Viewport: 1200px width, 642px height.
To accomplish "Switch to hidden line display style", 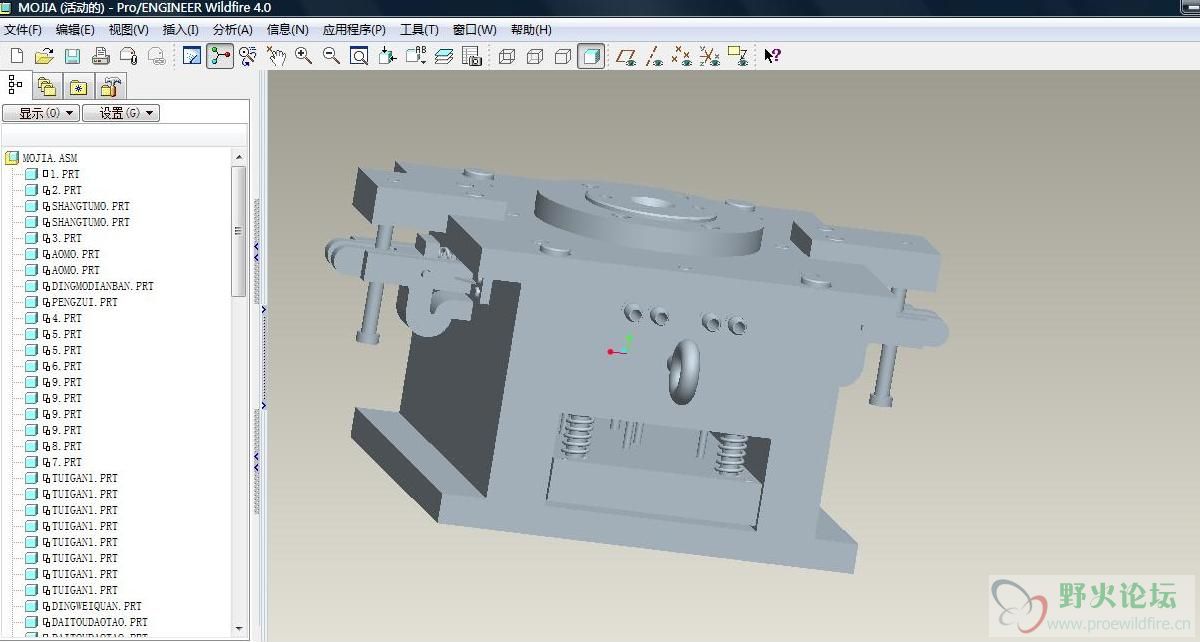I will pos(535,56).
